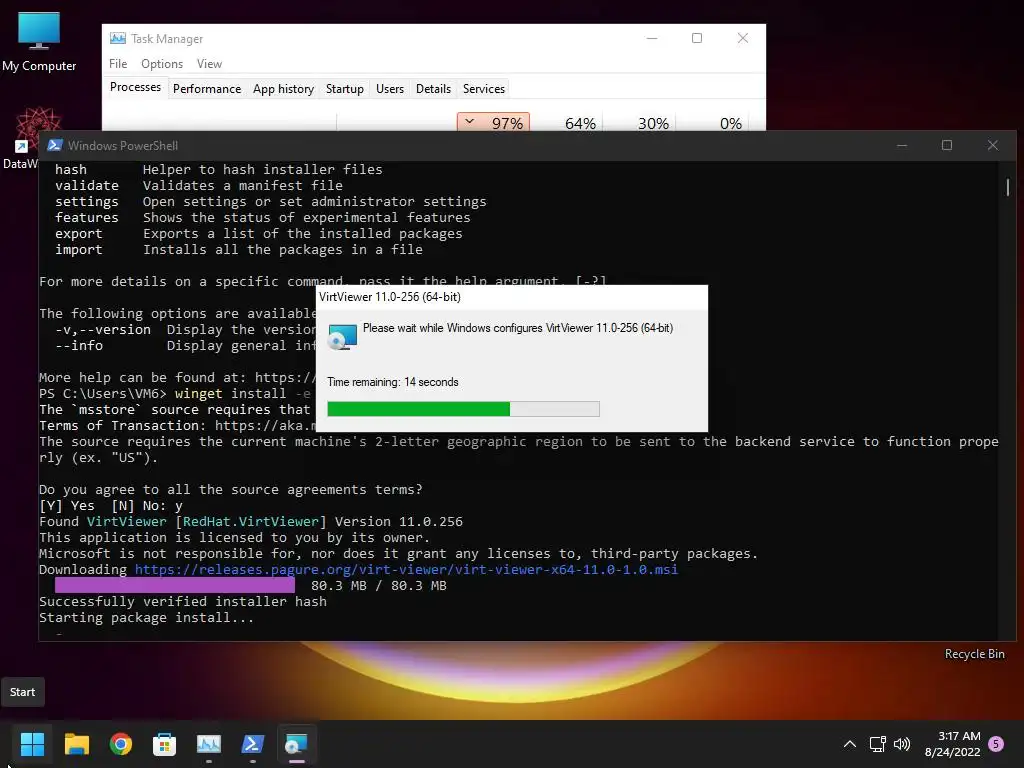Open the Options menu in Task Manager

click(x=162, y=63)
